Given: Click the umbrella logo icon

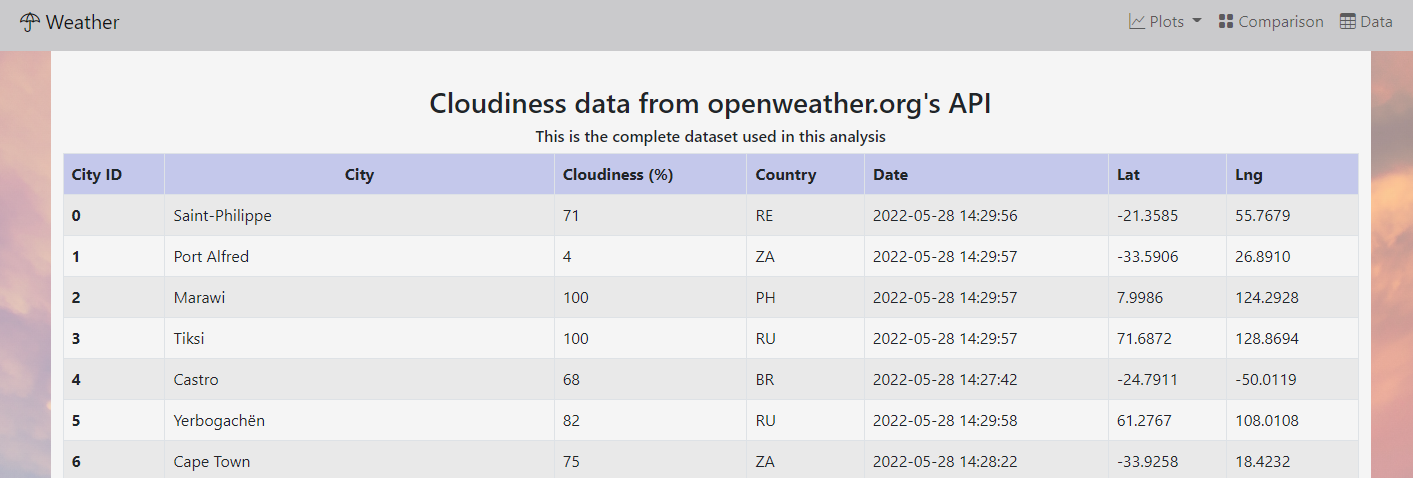Looking at the screenshot, I should coord(30,22).
